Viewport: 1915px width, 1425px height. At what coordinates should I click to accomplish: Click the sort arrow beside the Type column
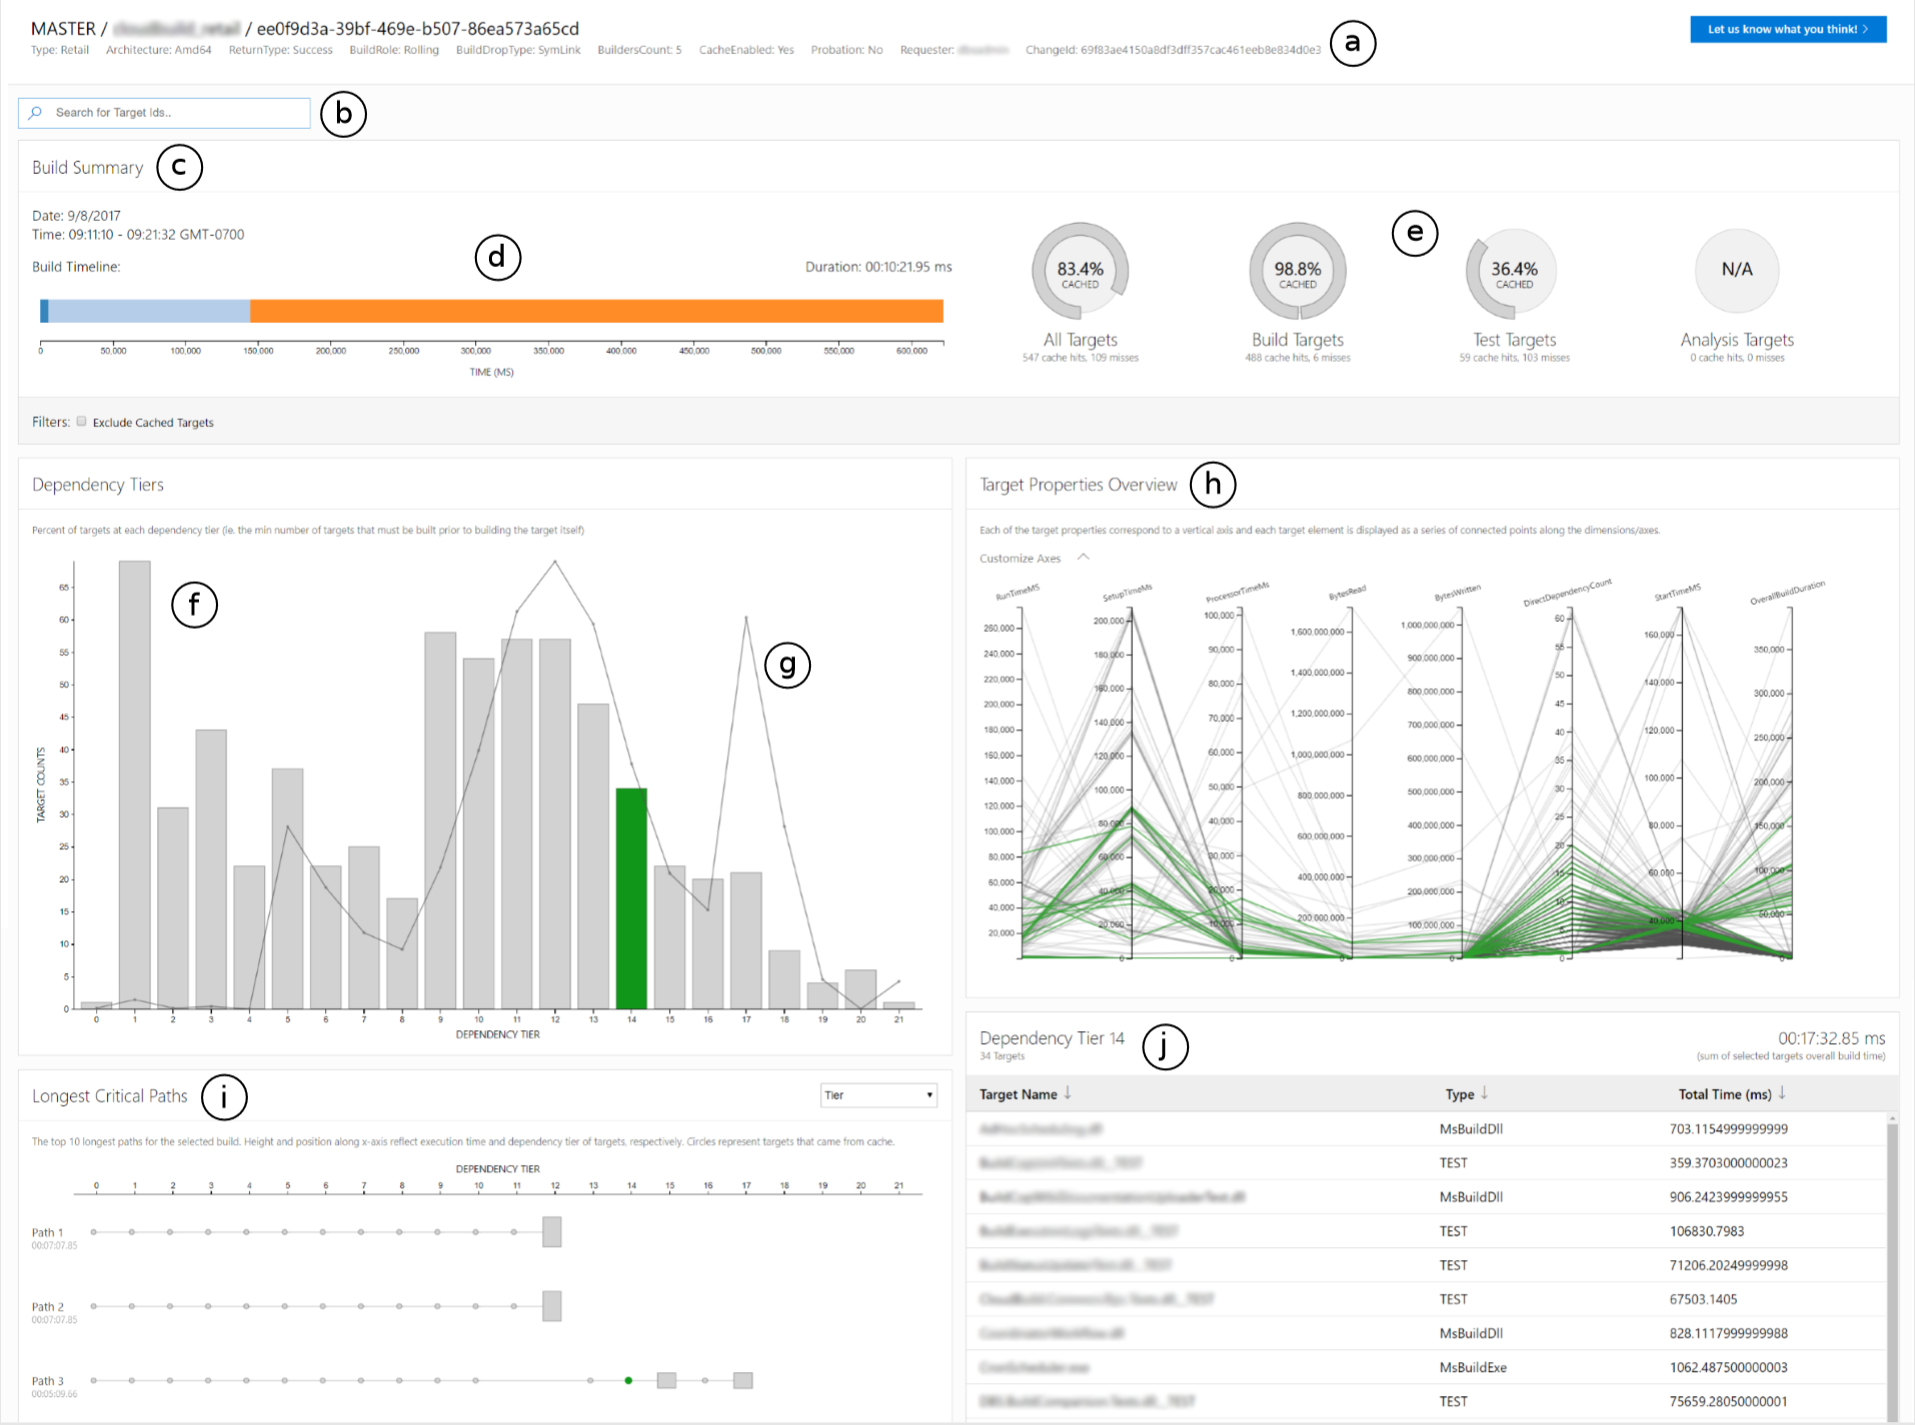pos(1484,1093)
